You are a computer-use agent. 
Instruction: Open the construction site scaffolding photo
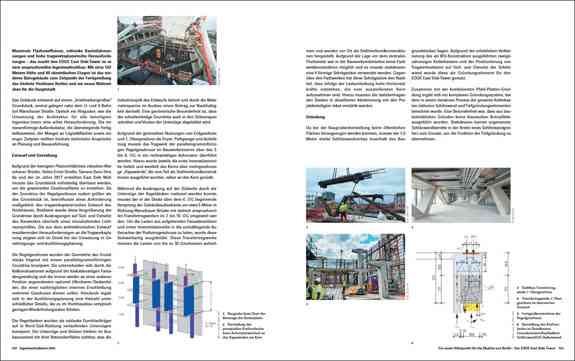[x=356, y=267]
